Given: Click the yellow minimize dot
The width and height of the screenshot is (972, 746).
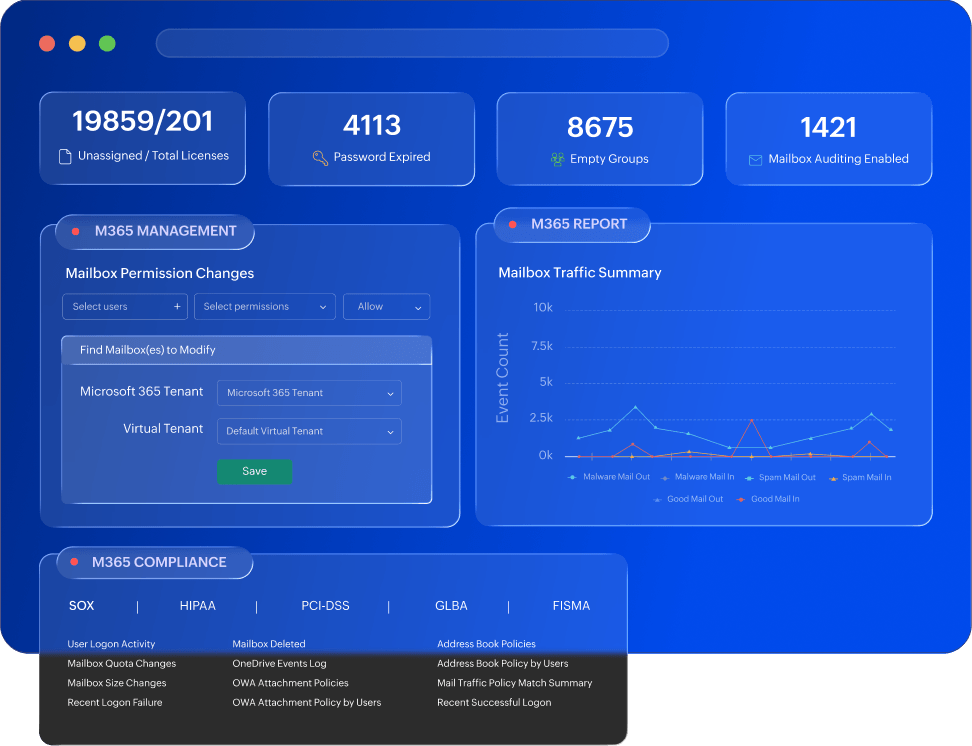Looking at the screenshot, I should pos(77,43).
